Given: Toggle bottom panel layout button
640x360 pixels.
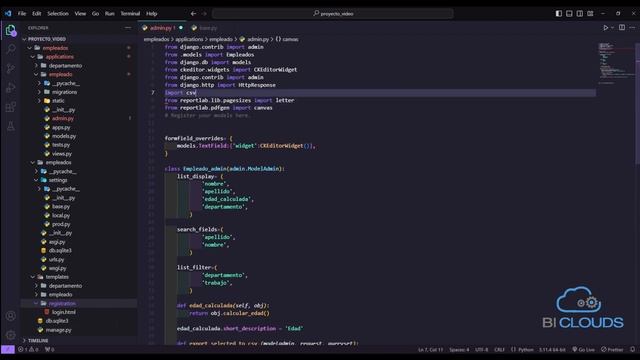Looking at the screenshot, I should tap(569, 13).
